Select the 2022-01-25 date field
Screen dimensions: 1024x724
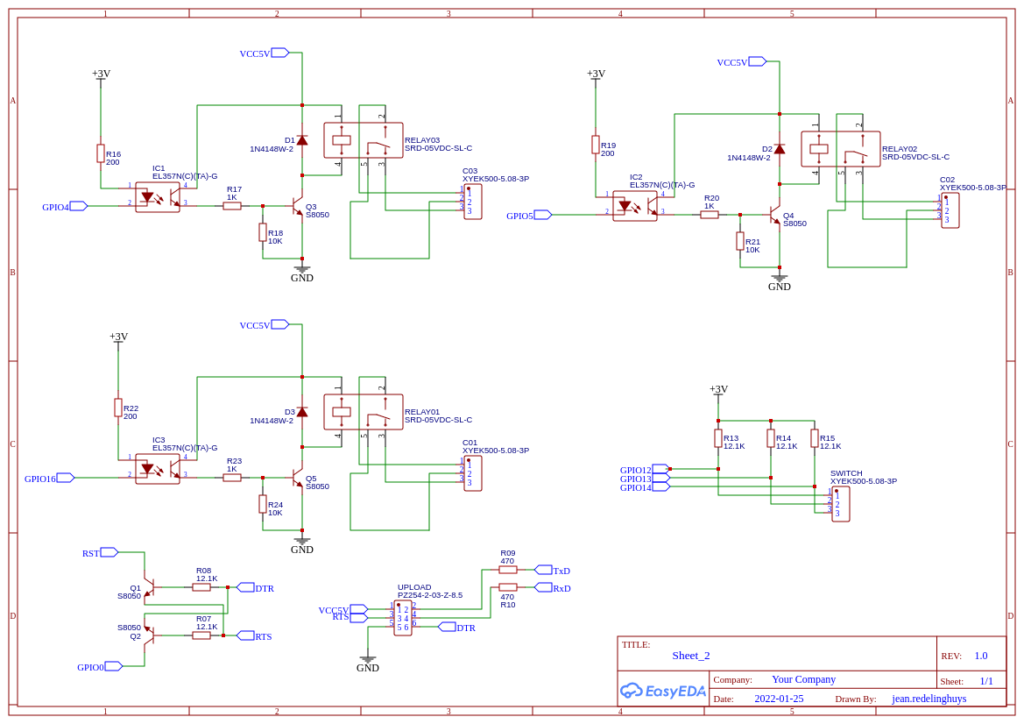pos(779,699)
